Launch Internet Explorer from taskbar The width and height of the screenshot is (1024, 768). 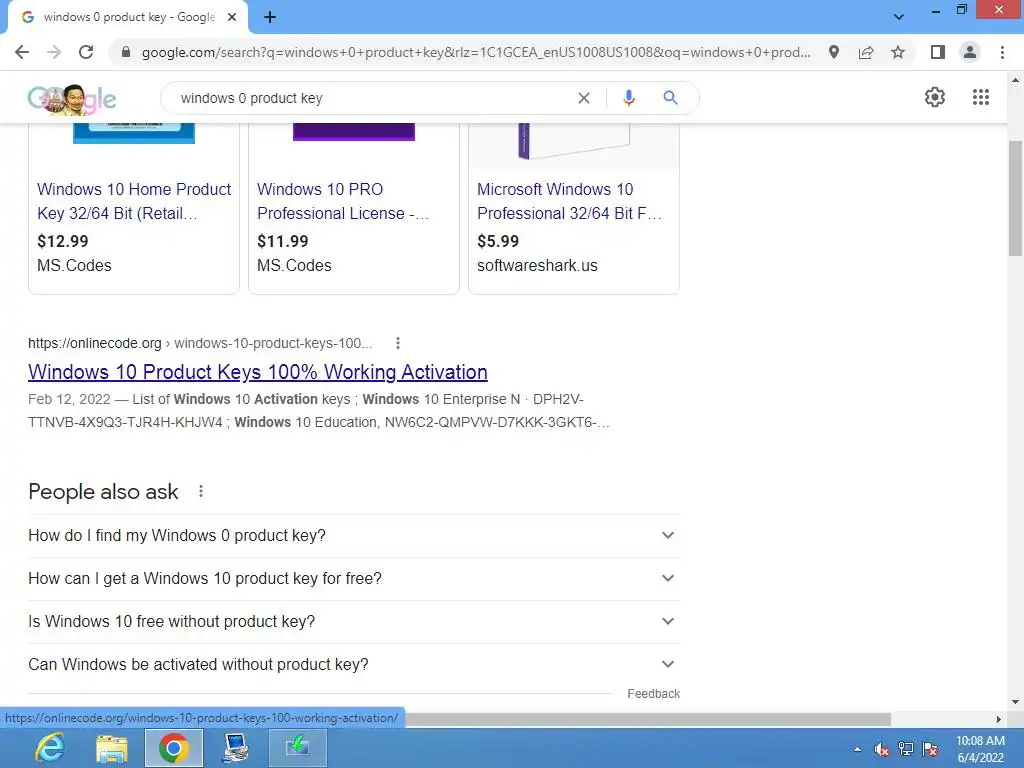pos(50,748)
